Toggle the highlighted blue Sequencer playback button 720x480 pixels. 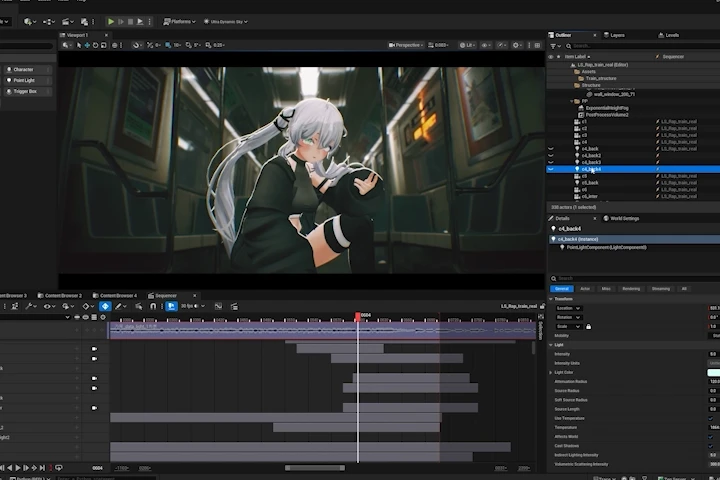click(171, 306)
